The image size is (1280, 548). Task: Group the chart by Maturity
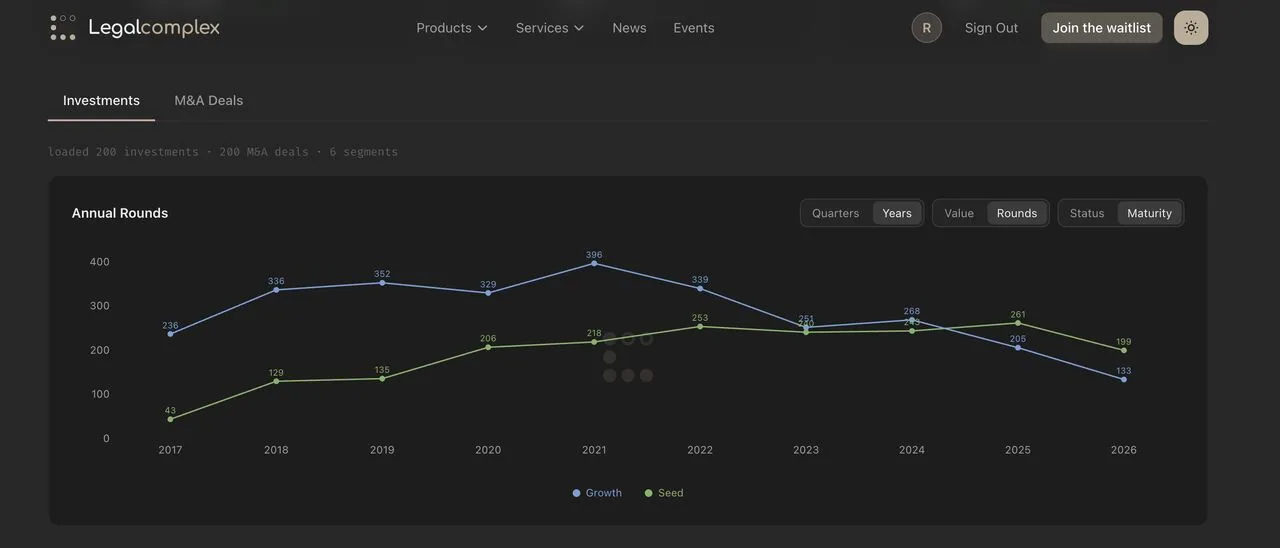1150,213
